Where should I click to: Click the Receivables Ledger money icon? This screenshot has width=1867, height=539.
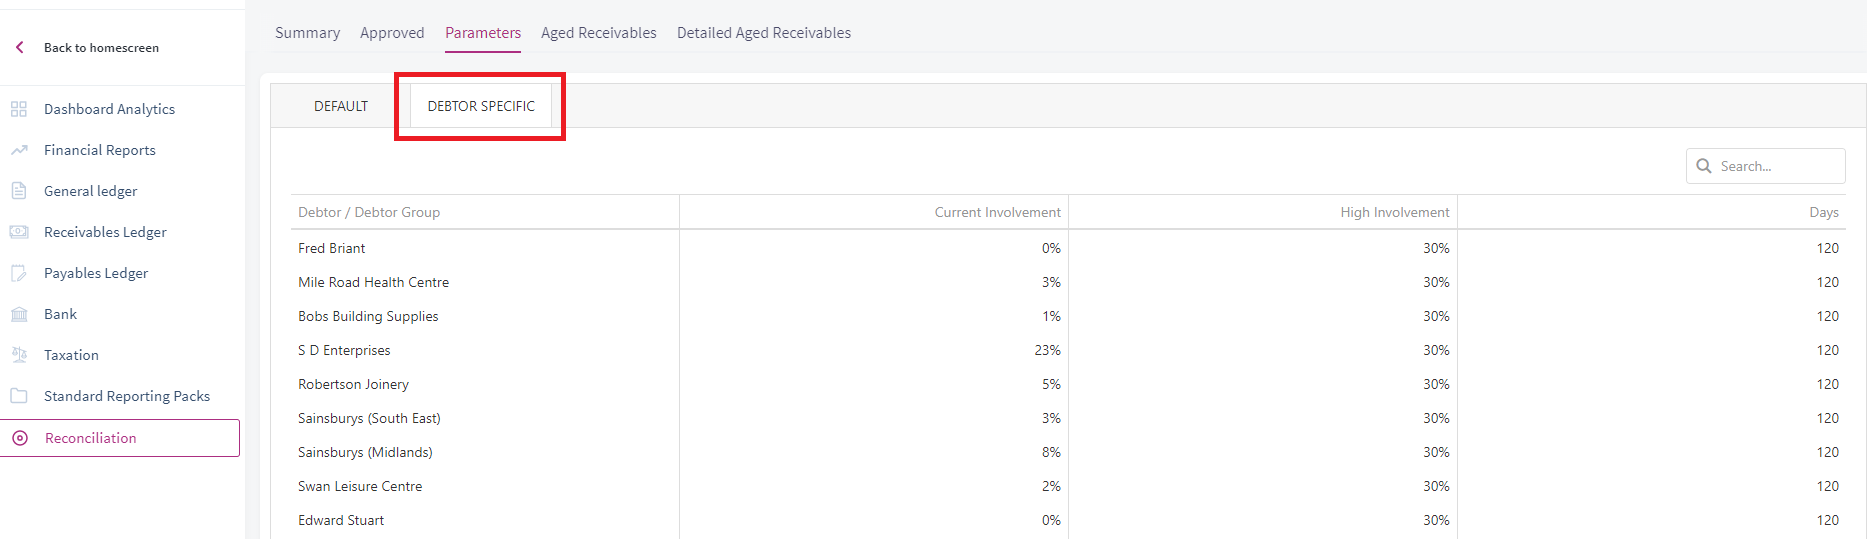(19, 232)
